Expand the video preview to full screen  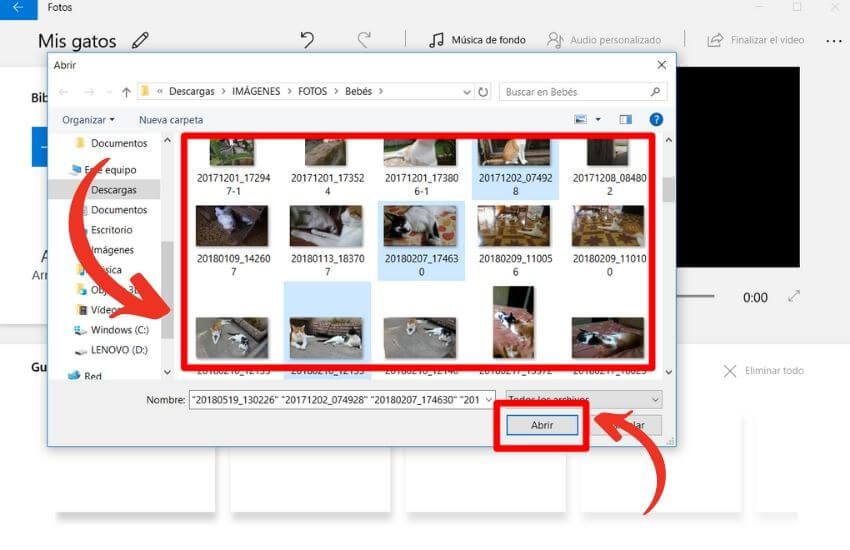[x=794, y=296]
